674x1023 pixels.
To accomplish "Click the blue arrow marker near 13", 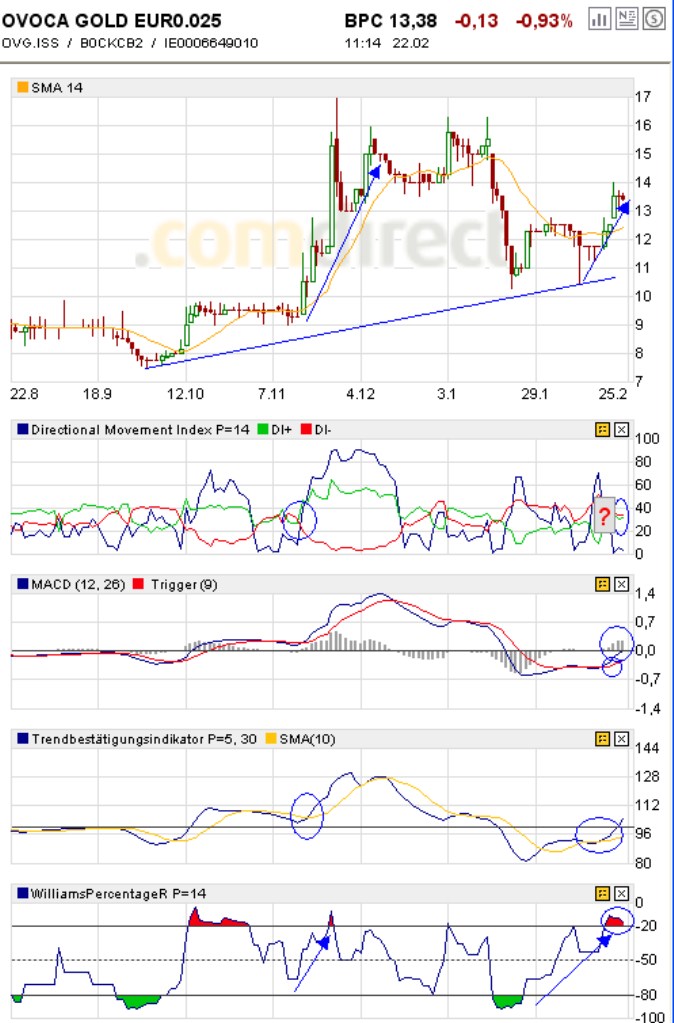I will (622, 208).
